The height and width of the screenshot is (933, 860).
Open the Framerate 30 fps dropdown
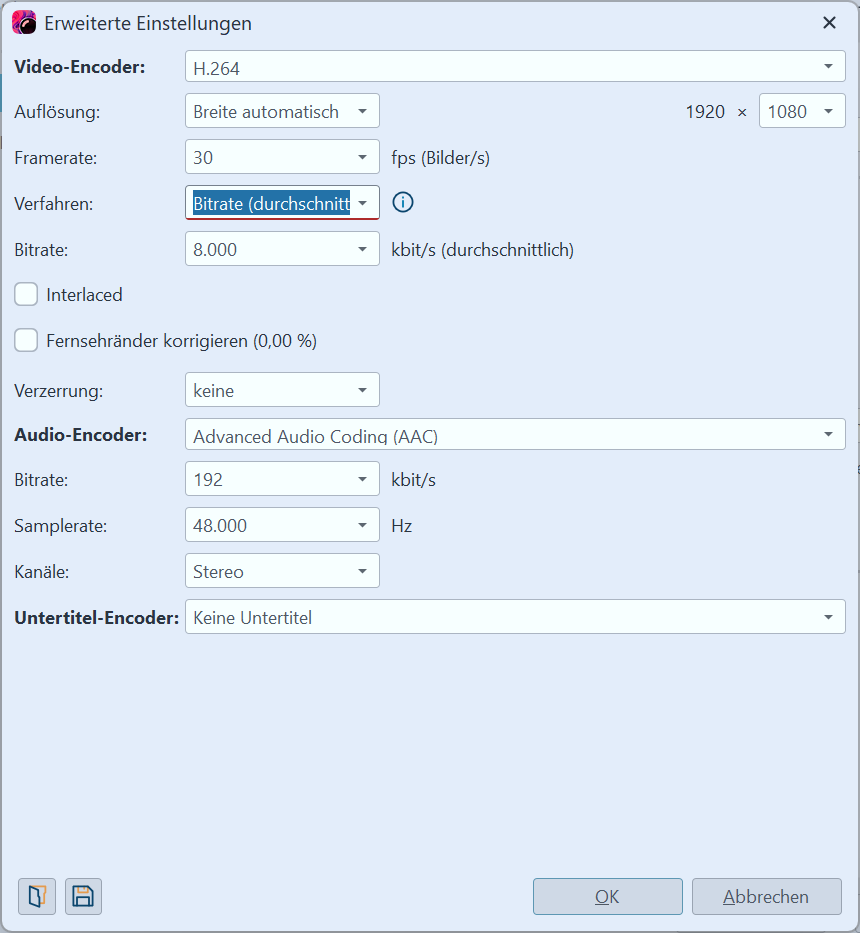pos(282,158)
